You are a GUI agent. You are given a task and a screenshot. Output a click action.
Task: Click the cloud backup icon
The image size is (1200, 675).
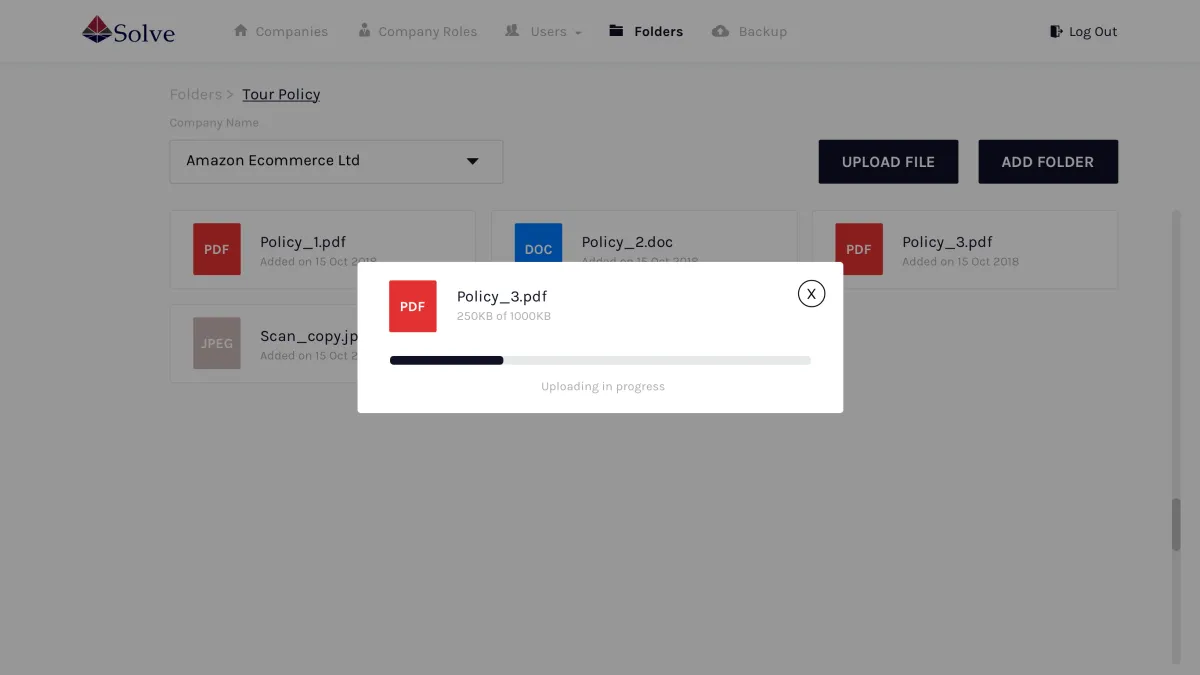click(720, 31)
